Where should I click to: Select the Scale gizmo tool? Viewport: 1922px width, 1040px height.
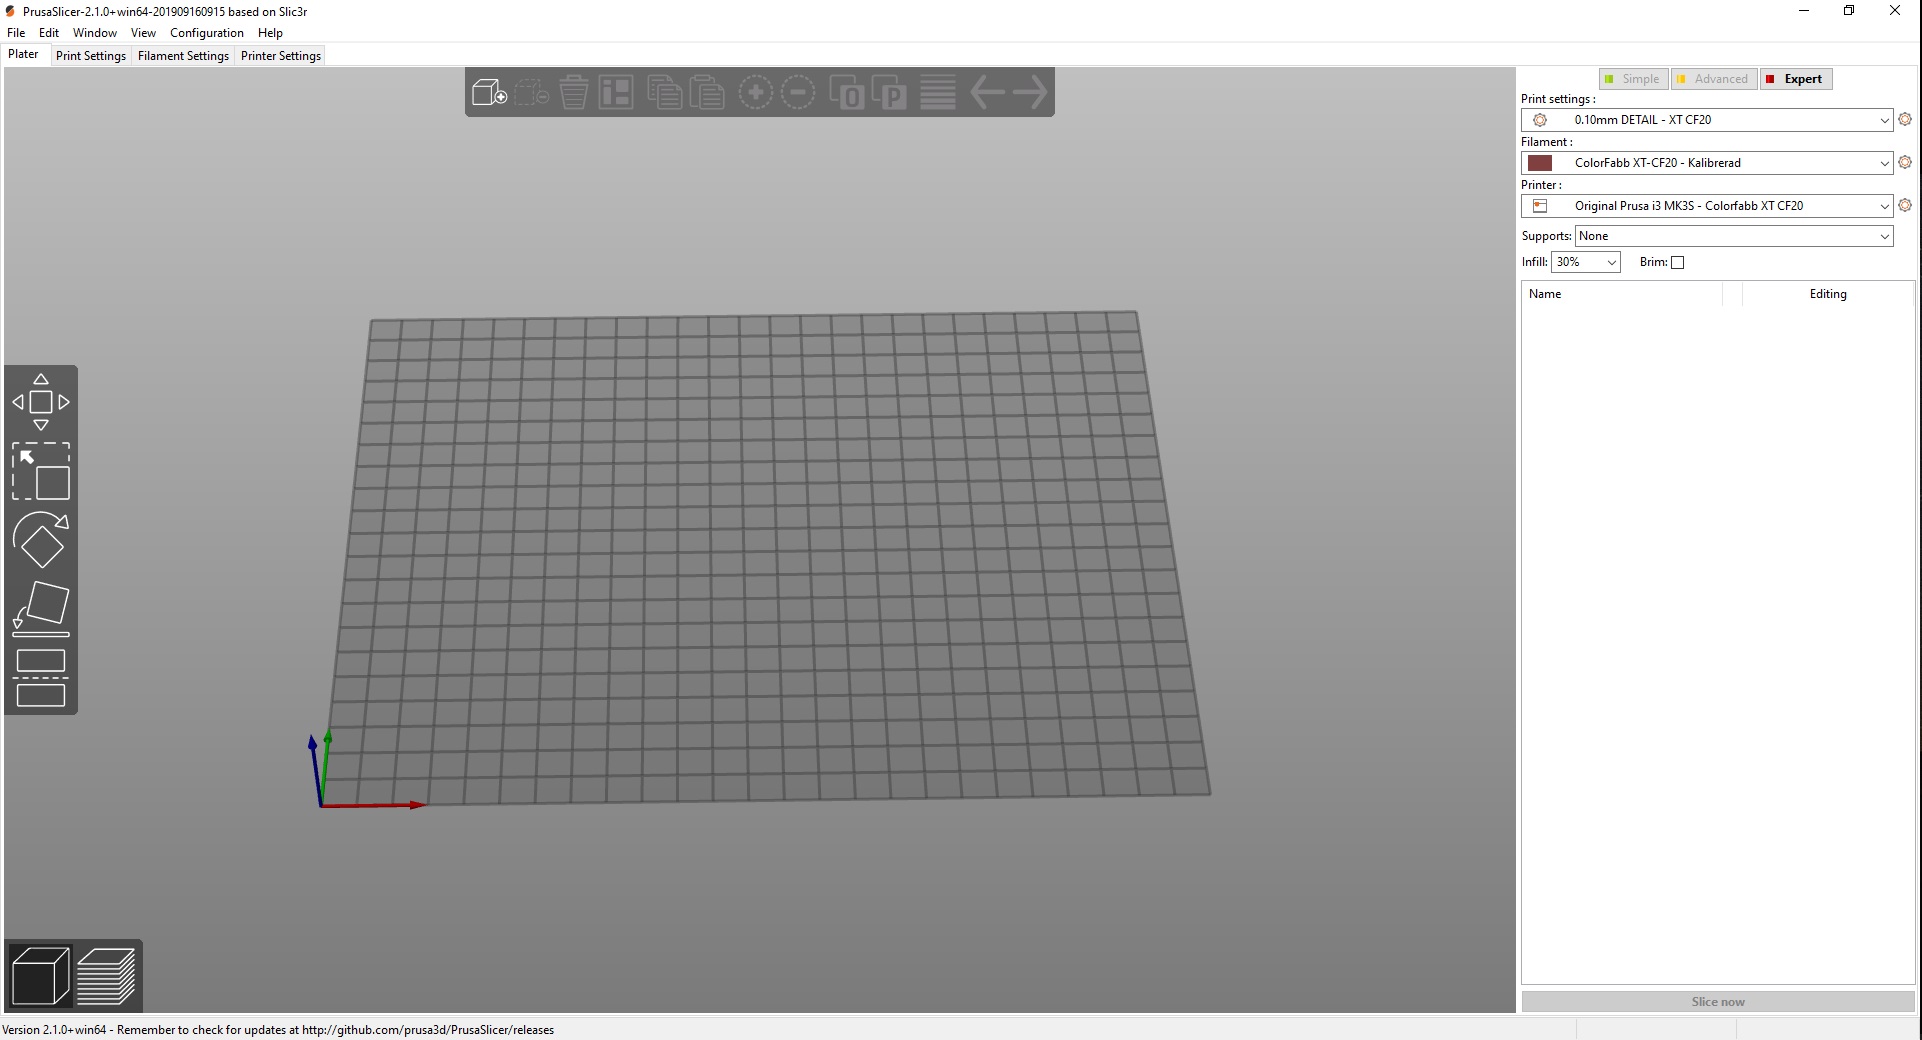(41, 471)
